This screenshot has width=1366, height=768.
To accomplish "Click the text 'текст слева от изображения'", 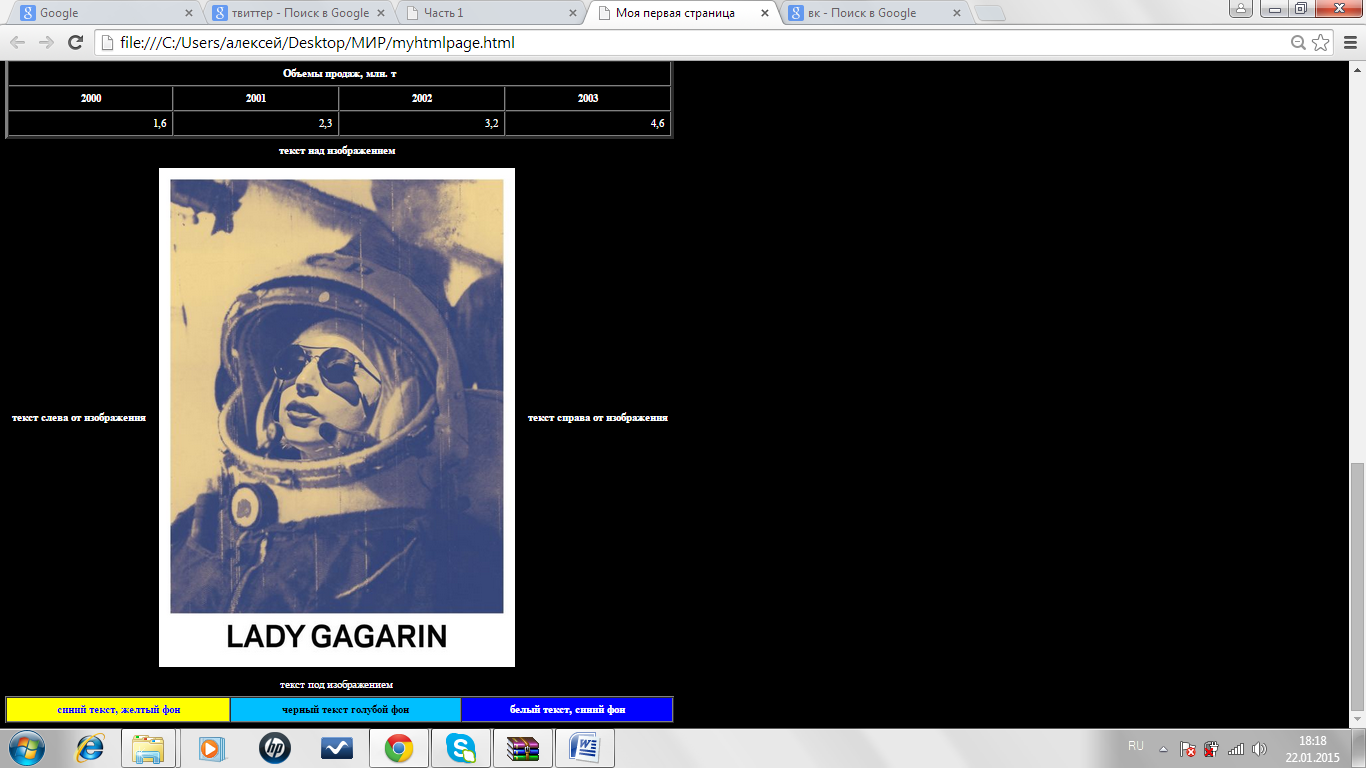I will pos(79,418).
